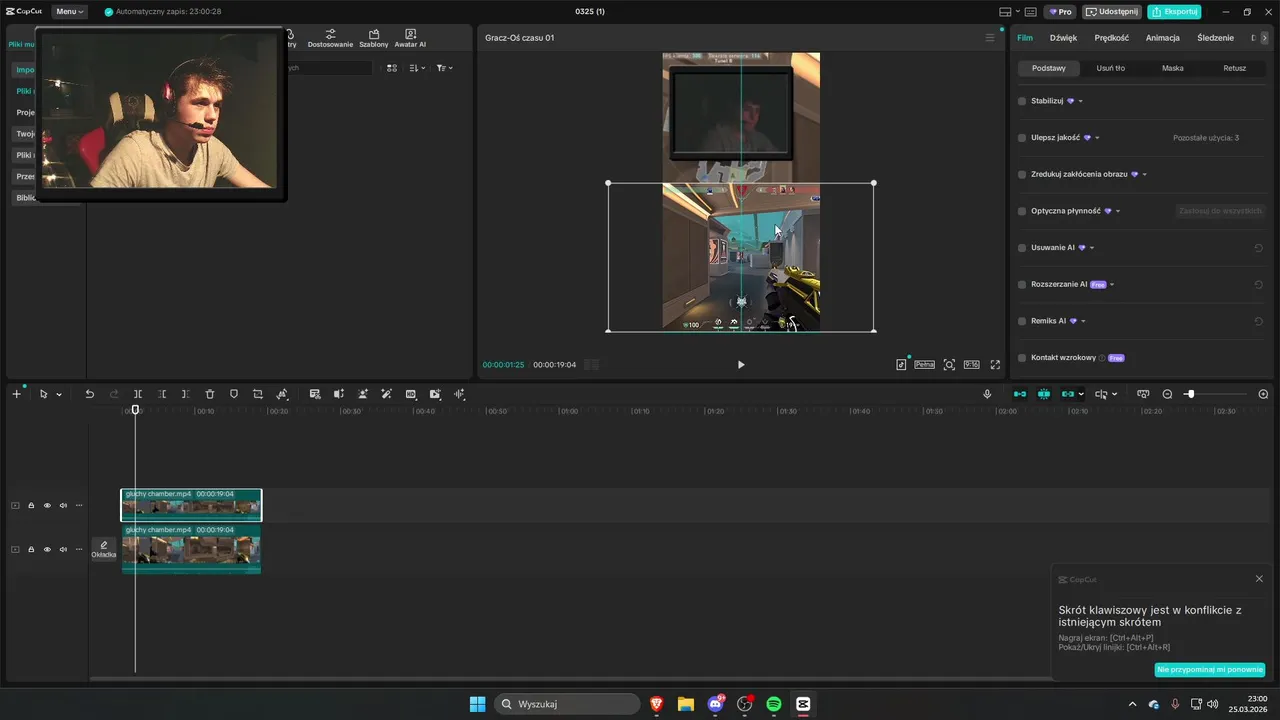Click the trim left edge tool

pyautogui.click(x=162, y=394)
